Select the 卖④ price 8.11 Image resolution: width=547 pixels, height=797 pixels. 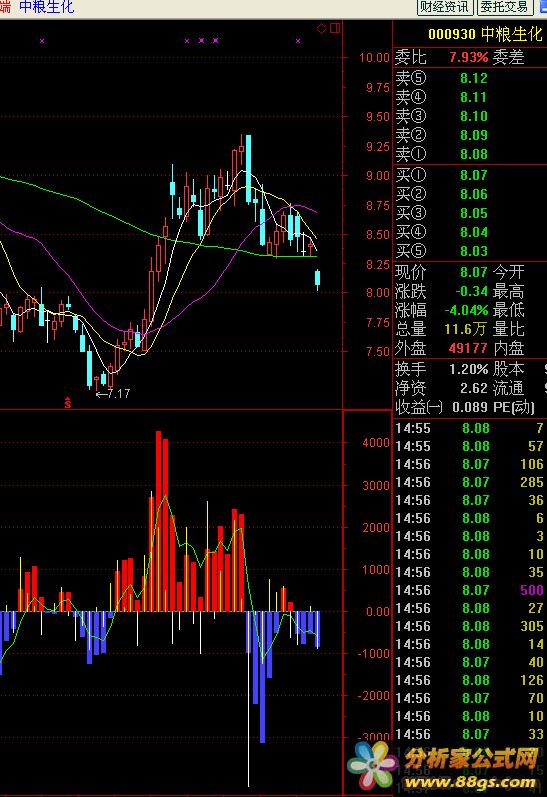(x=474, y=97)
